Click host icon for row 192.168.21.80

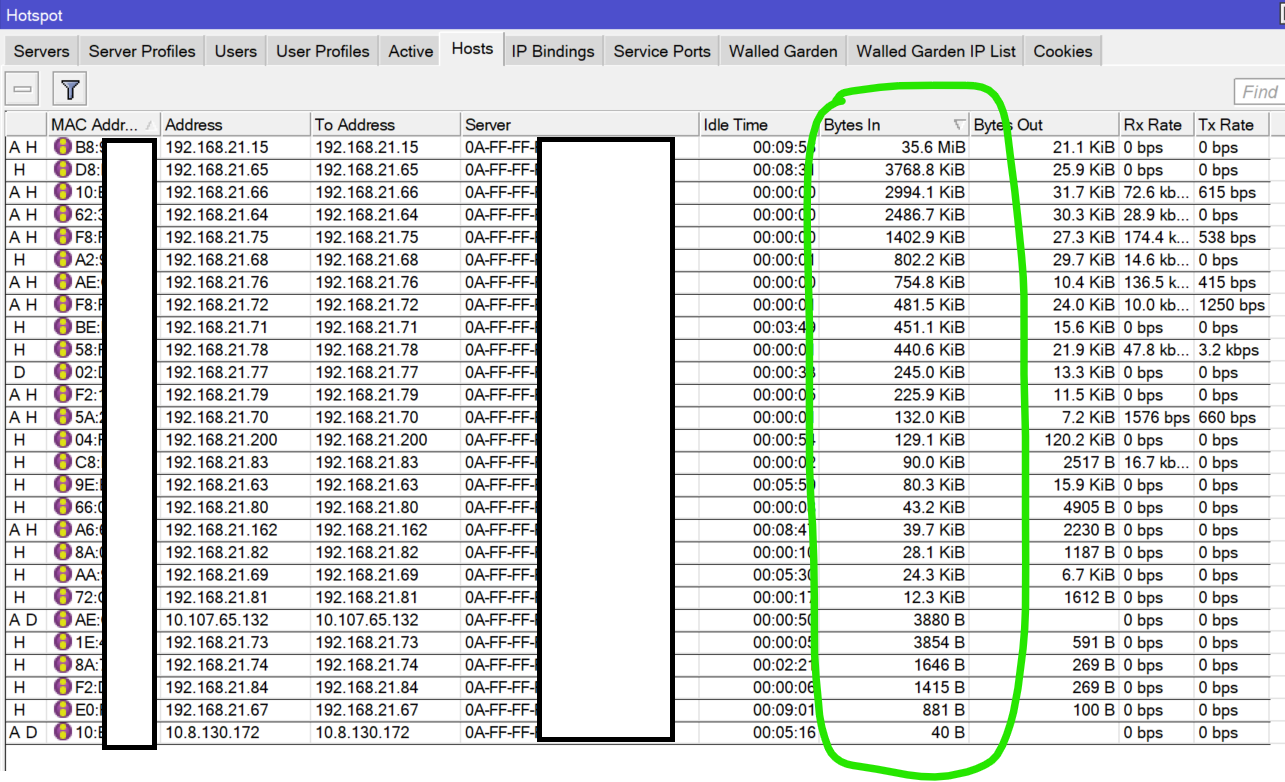[x=62, y=507]
